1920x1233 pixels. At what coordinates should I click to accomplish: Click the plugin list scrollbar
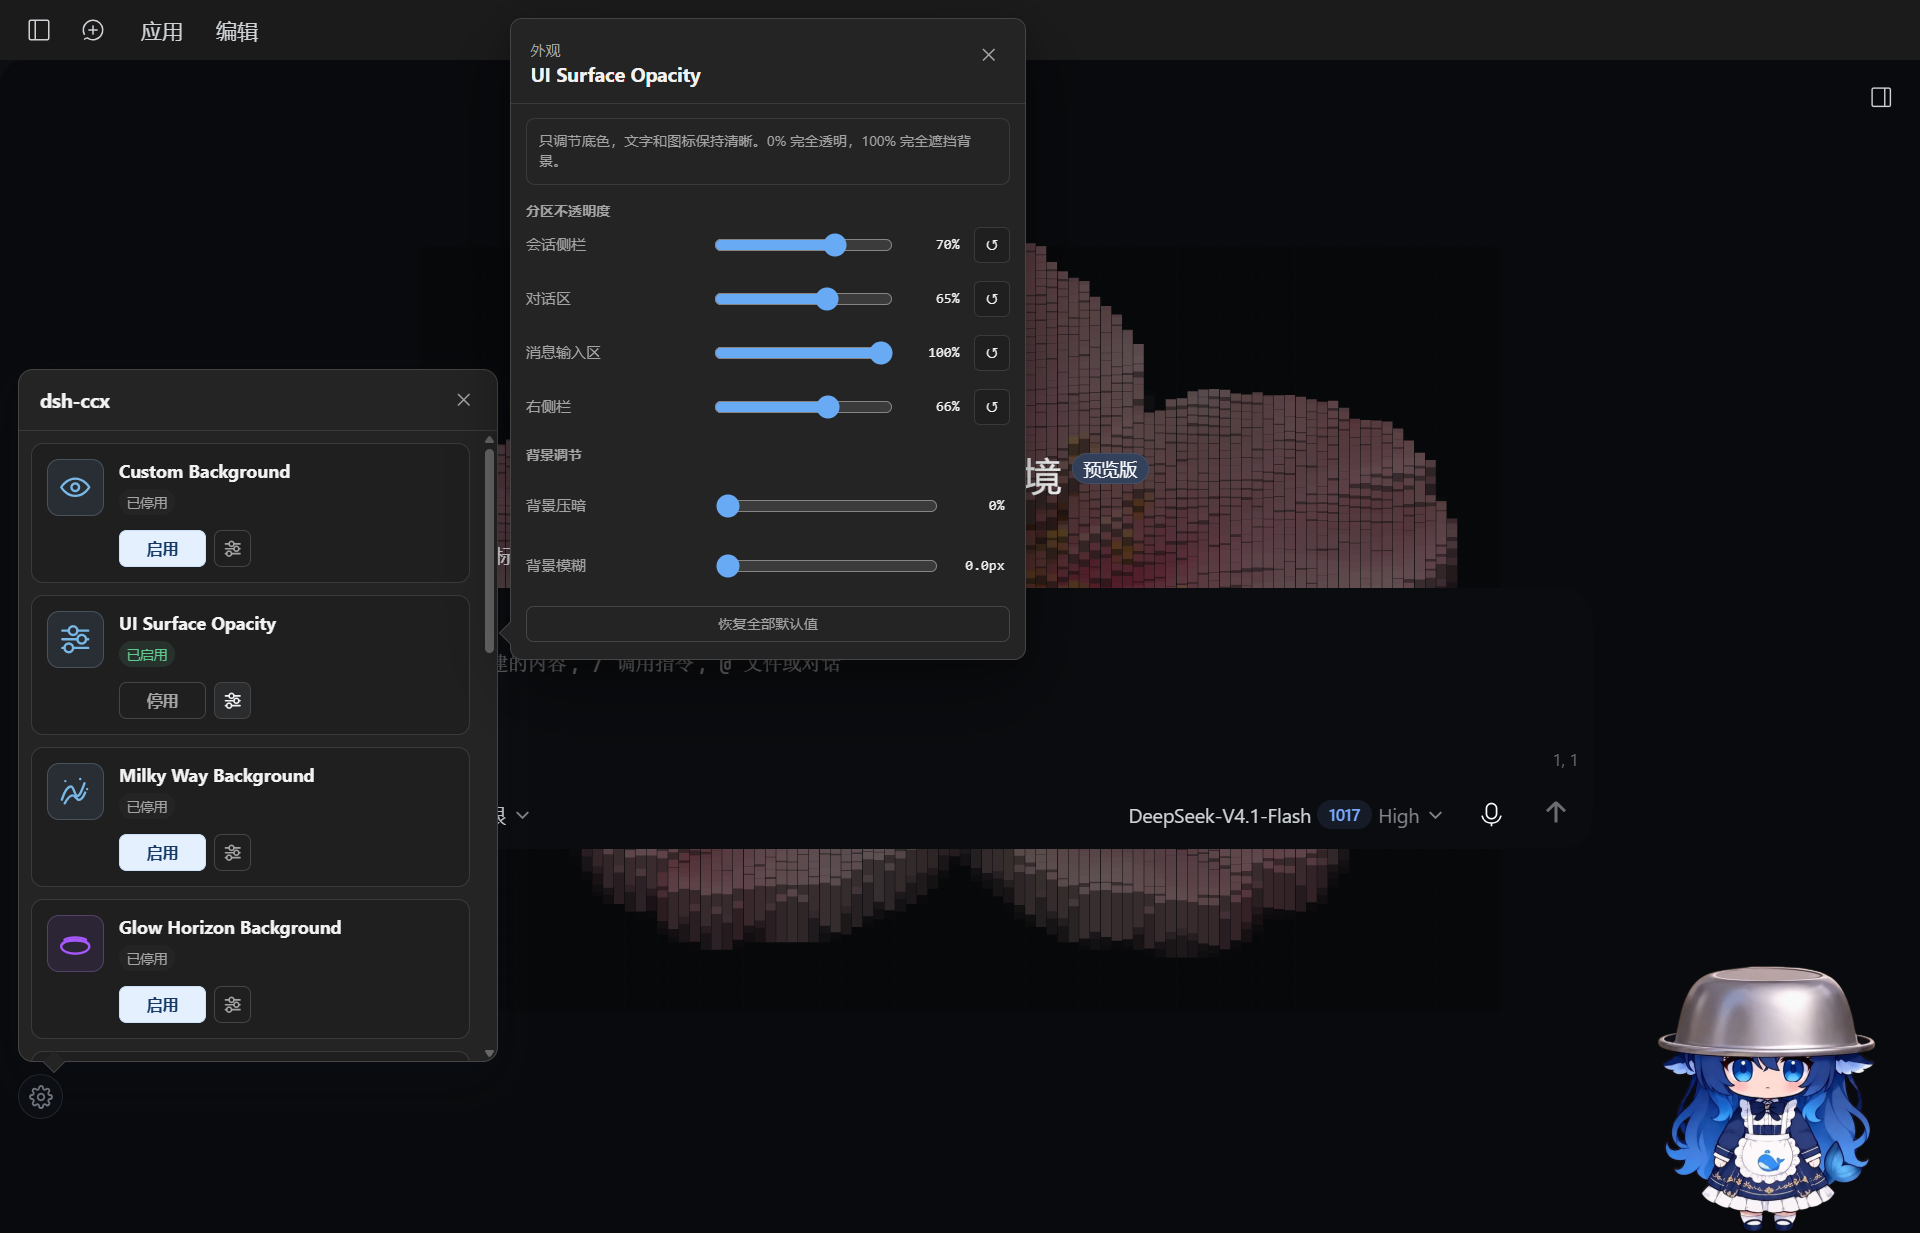click(x=489, y=550)
